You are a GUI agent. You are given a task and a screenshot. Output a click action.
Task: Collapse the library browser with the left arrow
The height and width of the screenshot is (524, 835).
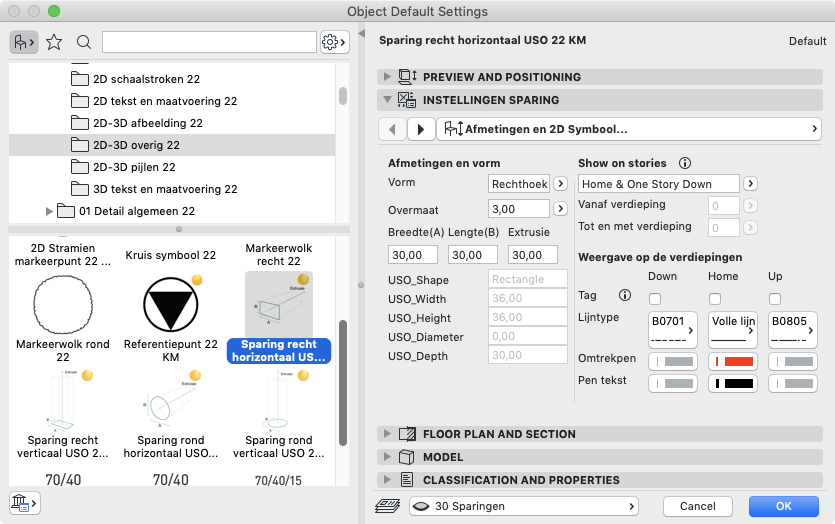[362, 34]
